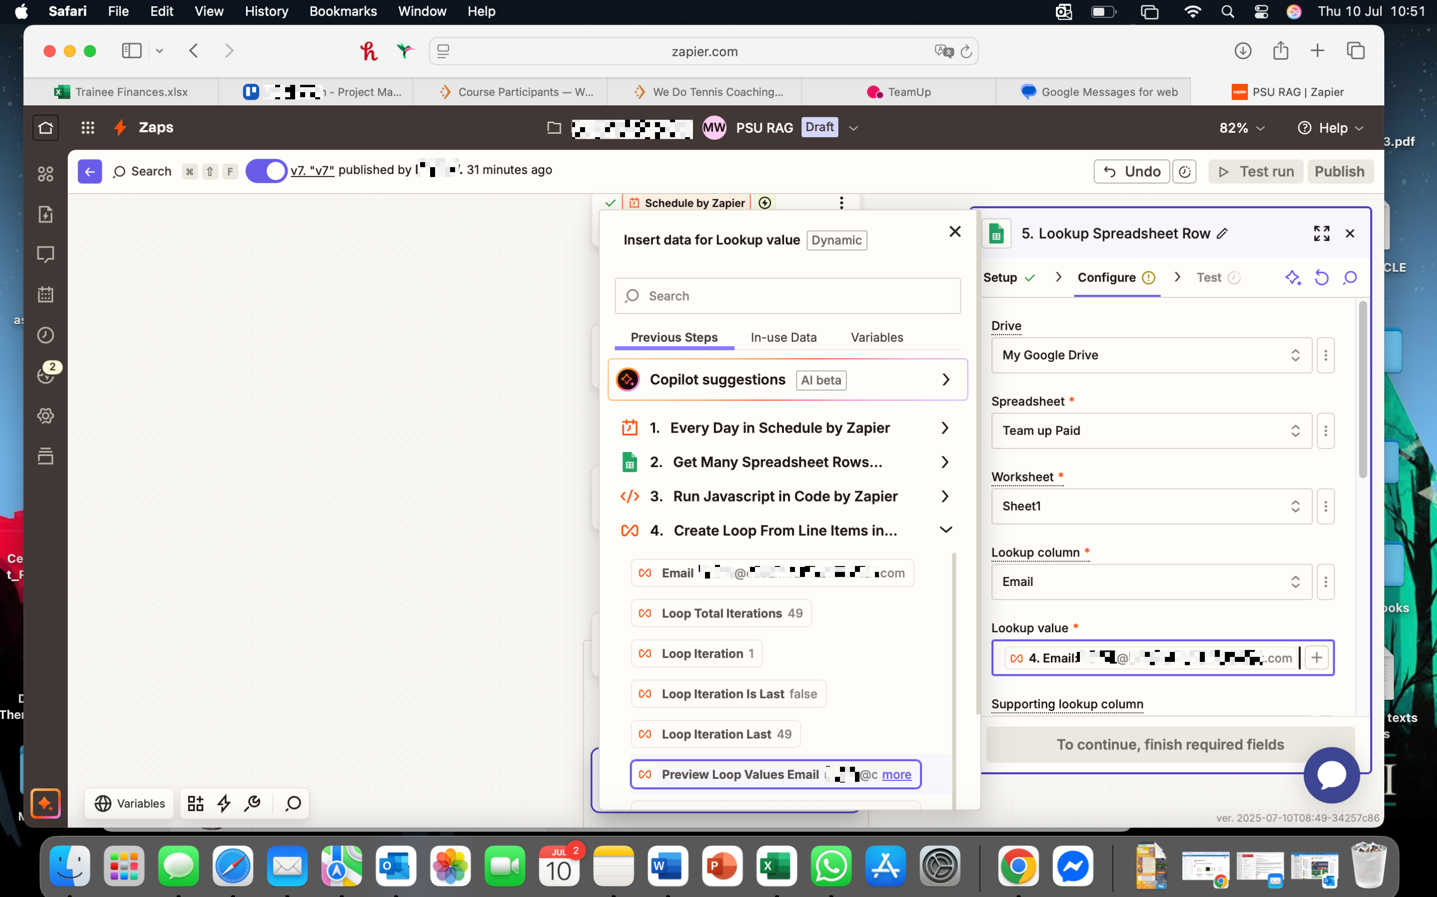The image size is (1437, 897).
Task: Open Copilot icon at sidebar bottom
Action: pos(45,804)
